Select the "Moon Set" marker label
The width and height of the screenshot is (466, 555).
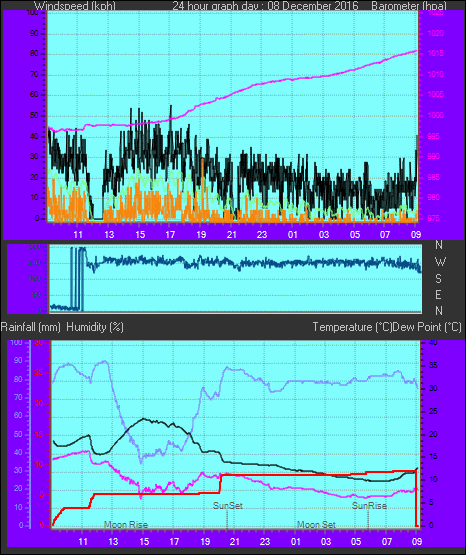[x=316, y=525]
